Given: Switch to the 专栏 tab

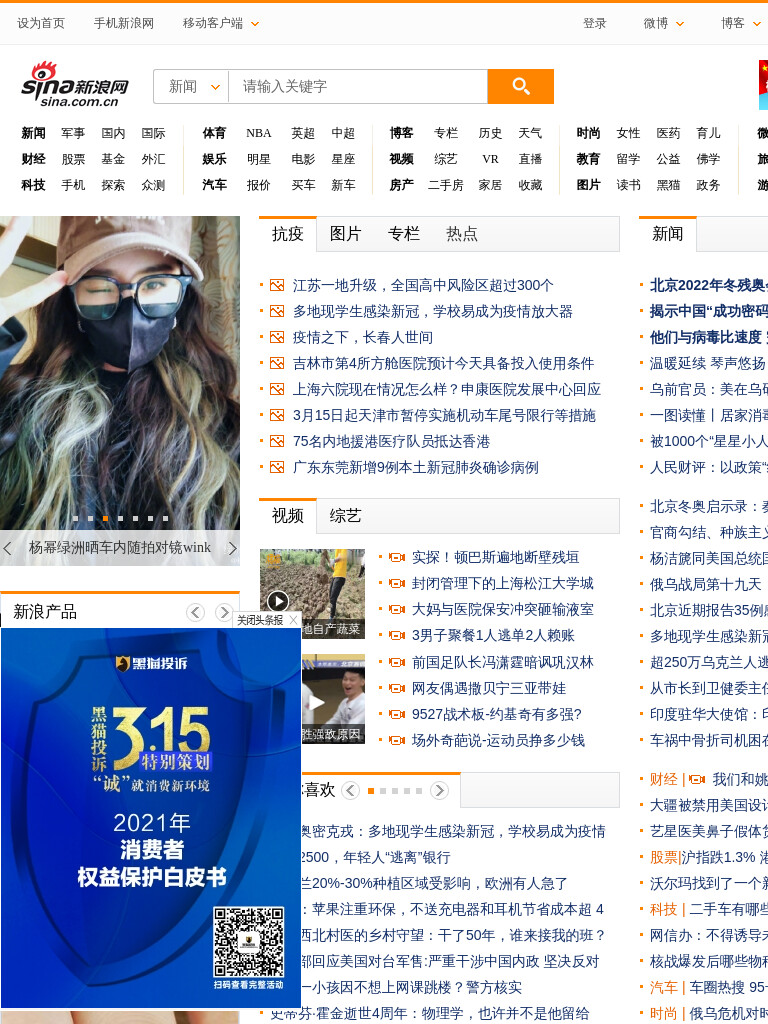Looking at the screenshot, I should click(404, 234).
